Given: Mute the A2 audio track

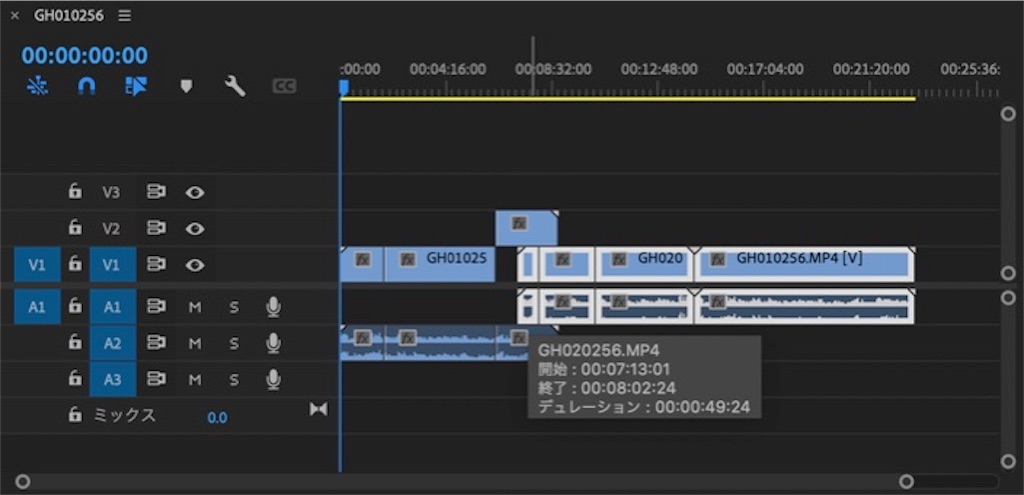Looking at the screenshot, I should (195, 343).
